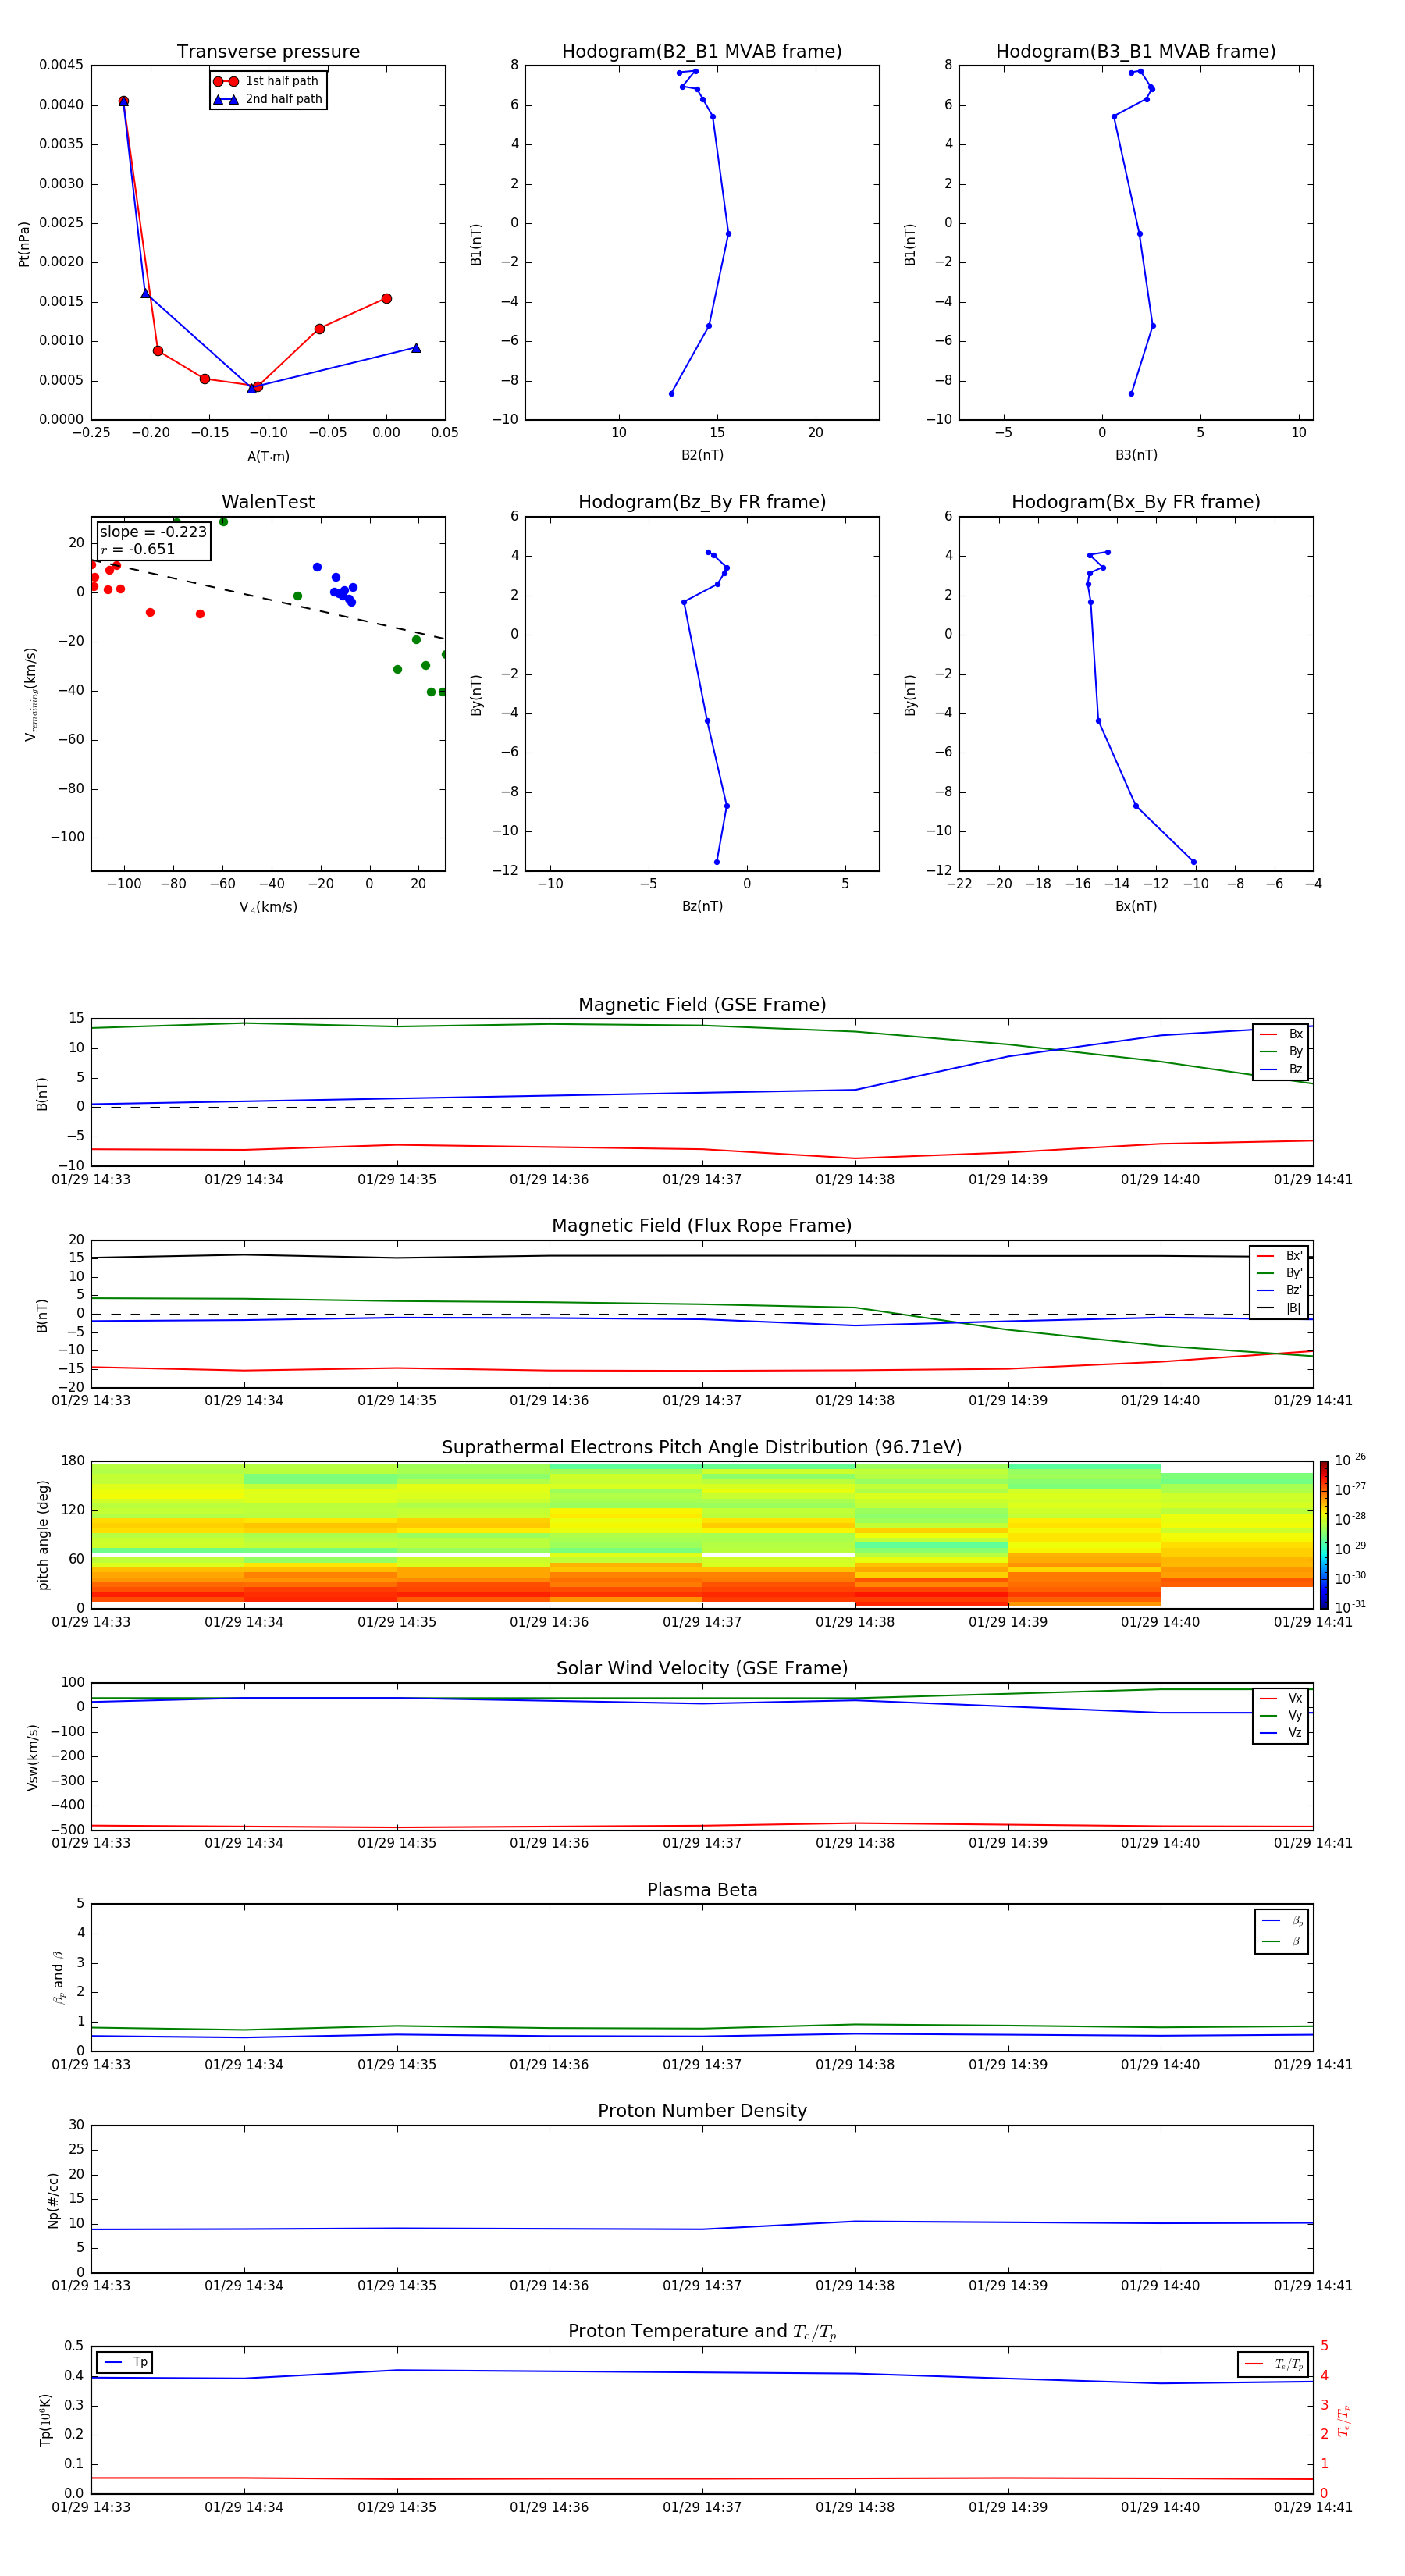Viewport: 1405px width, 2576px height.
Task: Select the "1st half path" legend entry
Action: point(267,81)
